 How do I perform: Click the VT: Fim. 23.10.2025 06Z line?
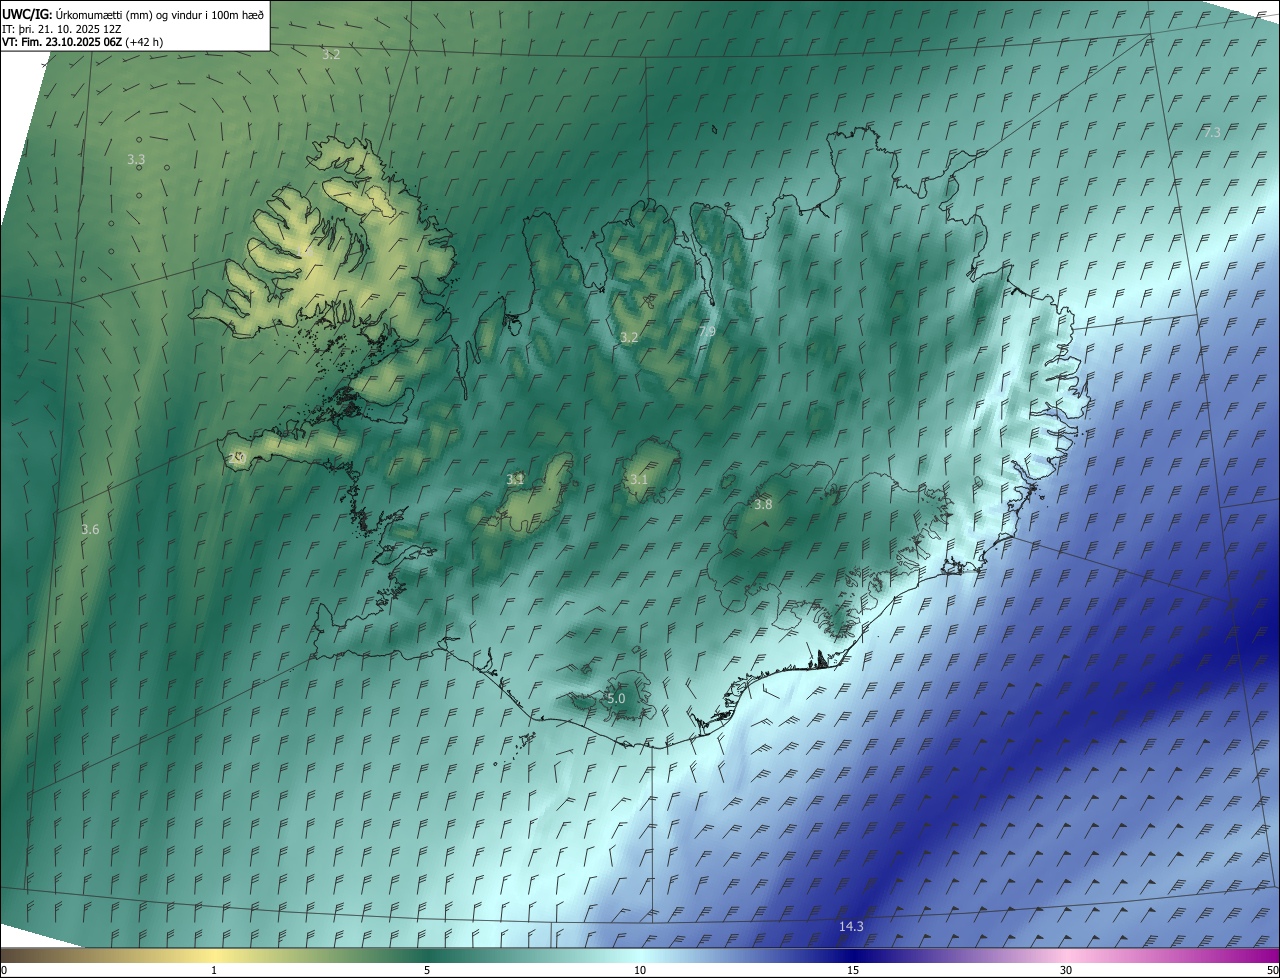point(82,42)
